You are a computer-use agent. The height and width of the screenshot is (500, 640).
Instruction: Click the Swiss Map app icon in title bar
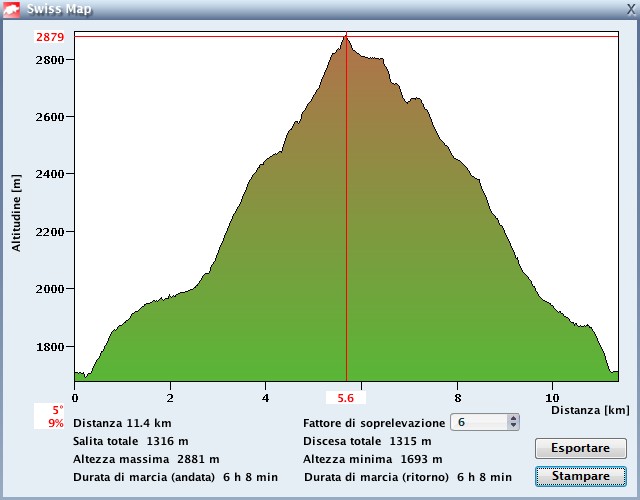[11, 9]
